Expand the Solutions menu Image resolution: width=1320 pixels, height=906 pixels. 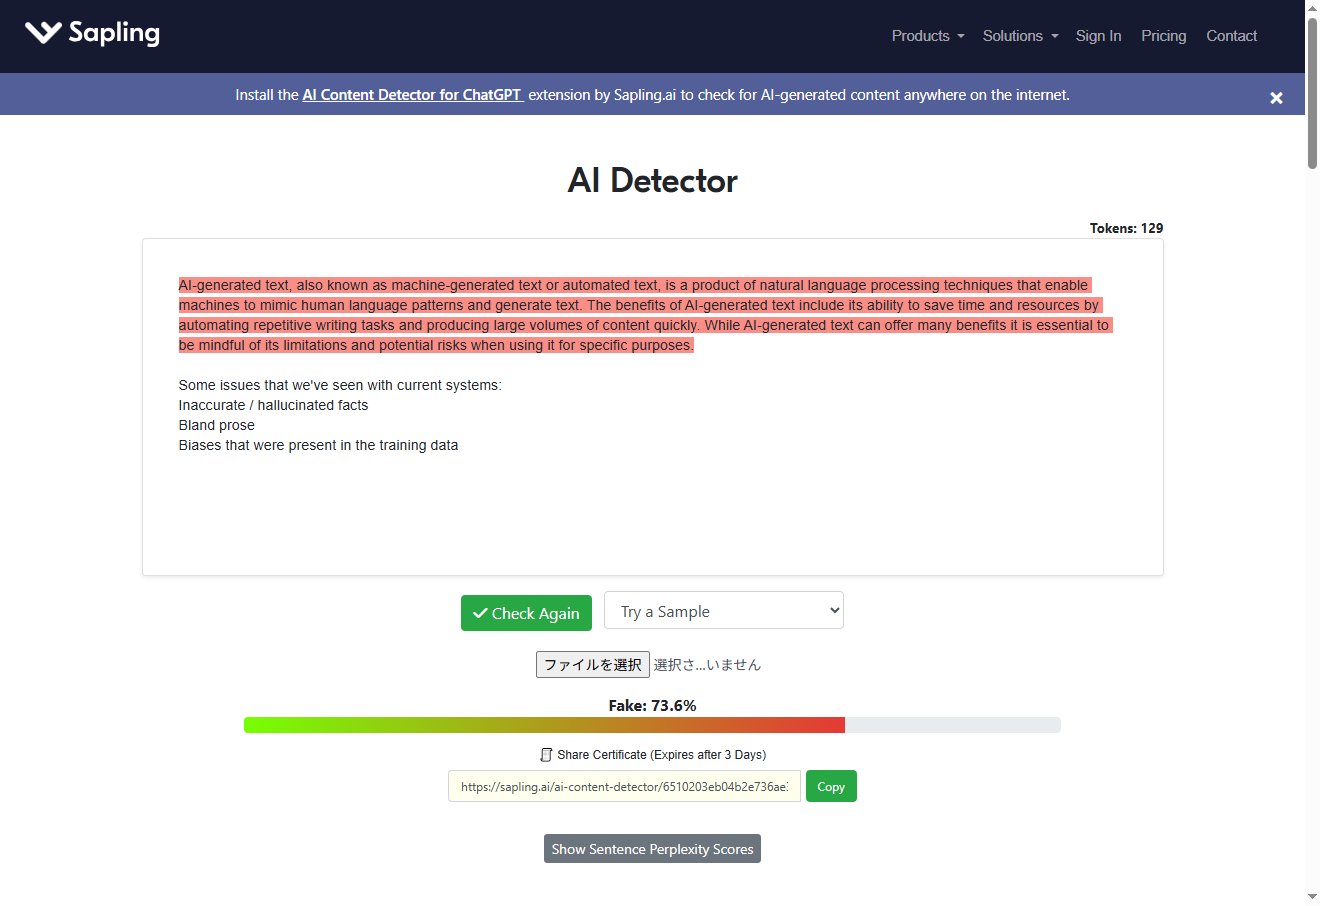coord(1020,36)
